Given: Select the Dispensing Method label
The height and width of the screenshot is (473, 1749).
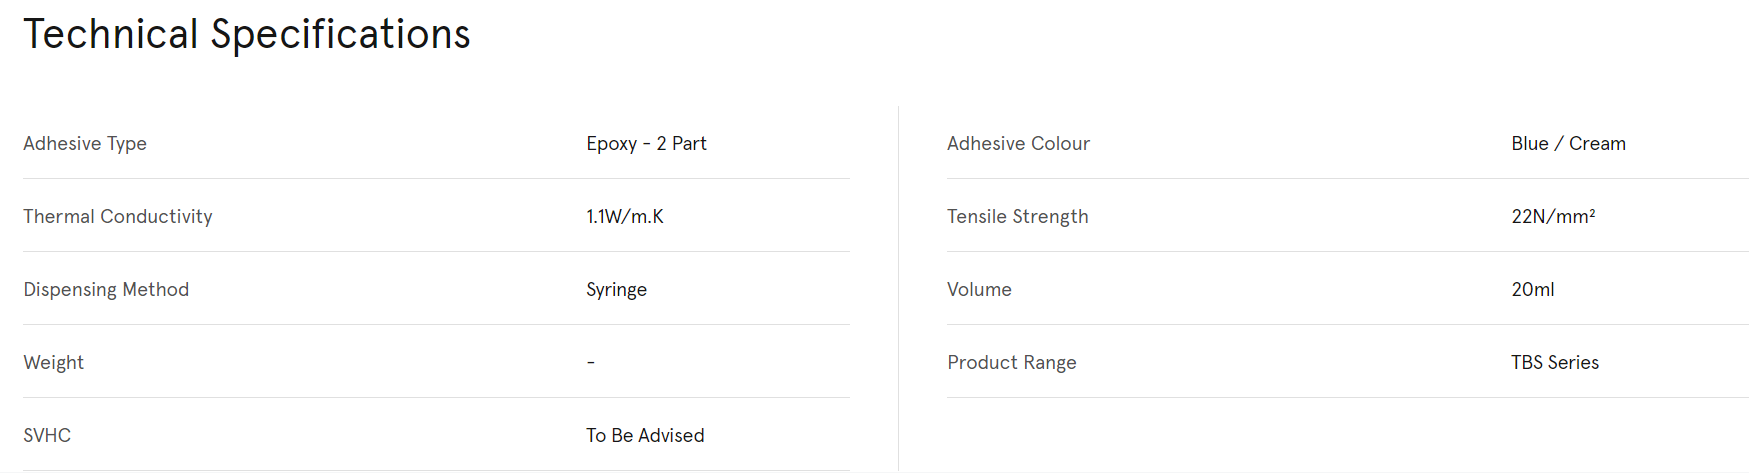Looking at the screenshot, I should [x=106, y=289].
